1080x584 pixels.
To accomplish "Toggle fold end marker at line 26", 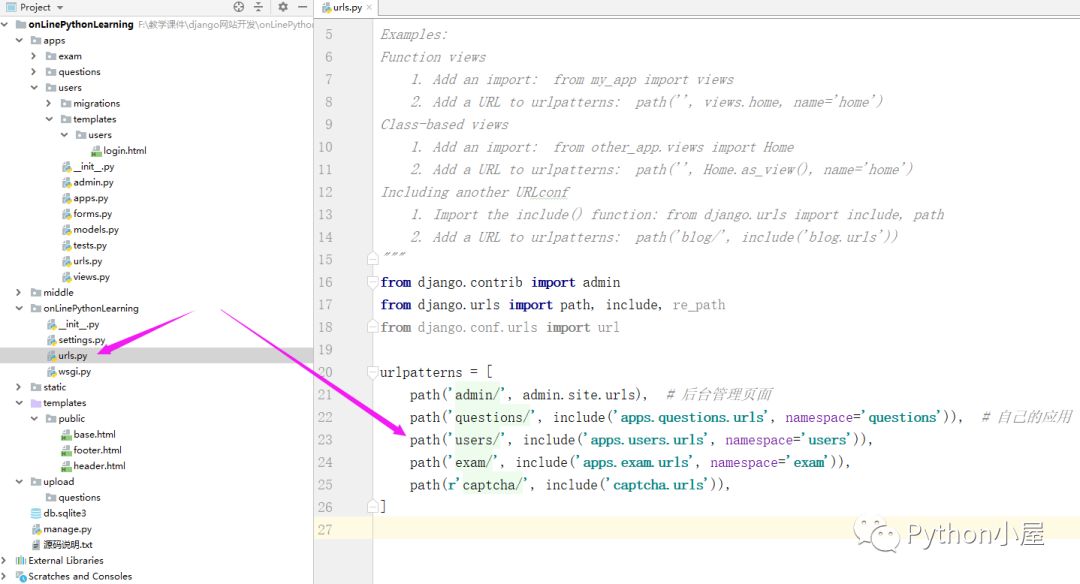I will (373, 507).
